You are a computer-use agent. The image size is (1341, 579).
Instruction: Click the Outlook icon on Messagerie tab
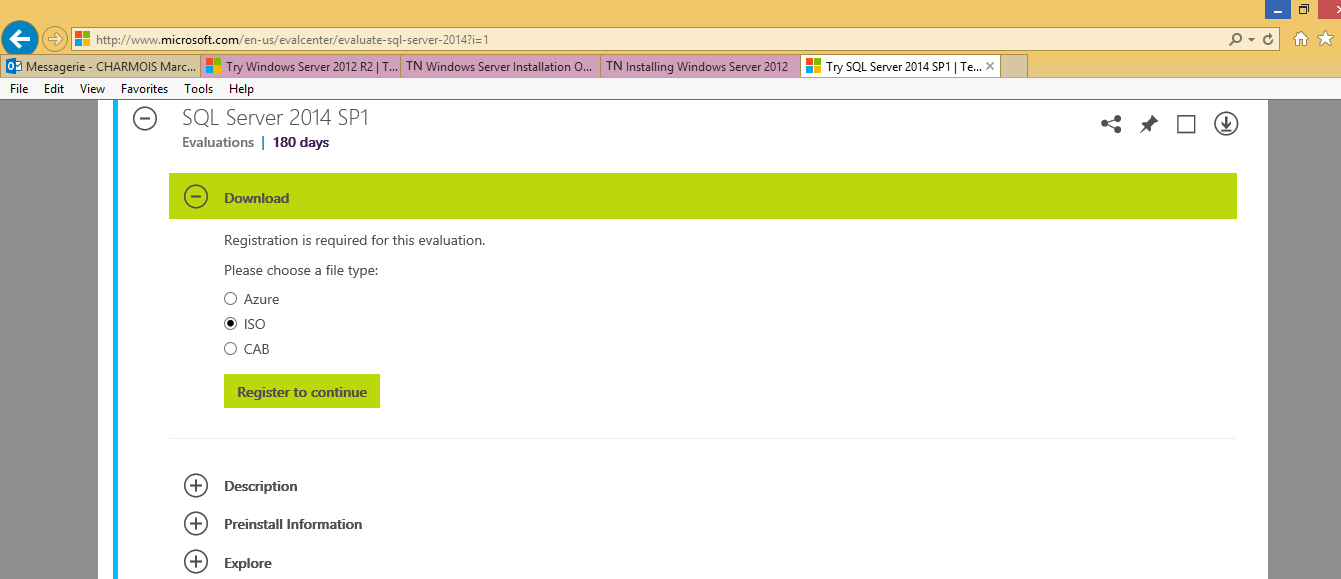[14, 67]
